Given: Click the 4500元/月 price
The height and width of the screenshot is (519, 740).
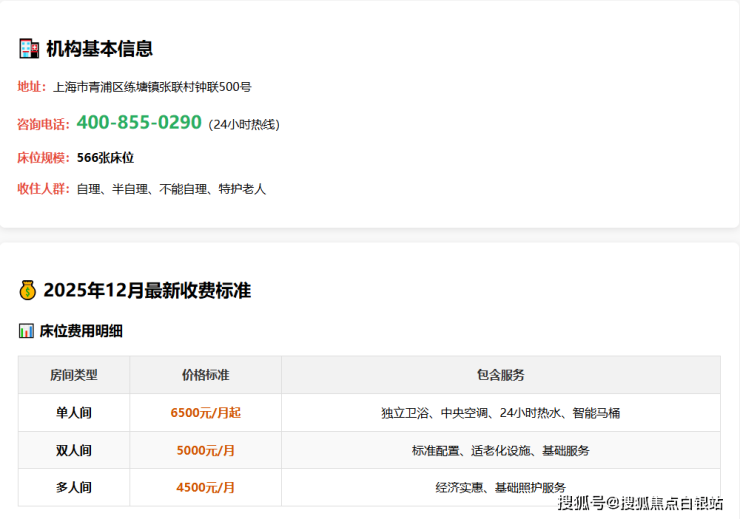Looking at the screenshot, I should (x=205, y=488).
